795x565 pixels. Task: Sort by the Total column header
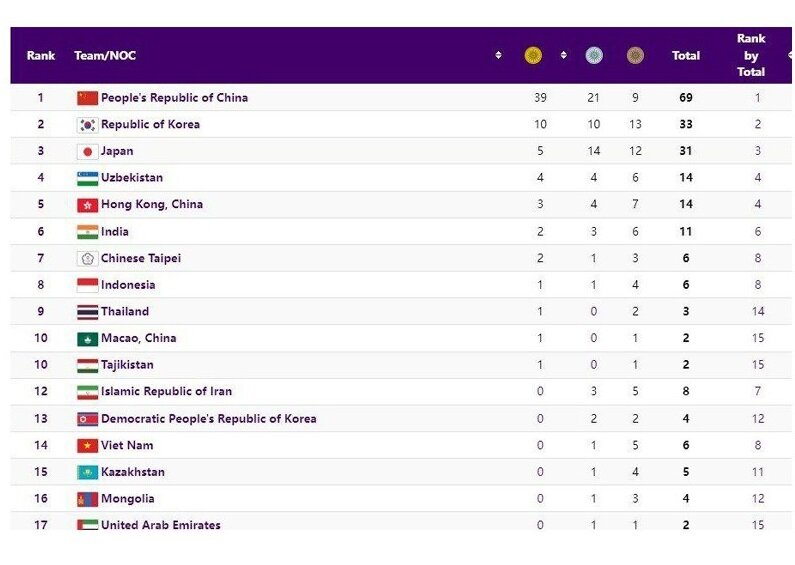pyautogui.click(x=685, y=55)
